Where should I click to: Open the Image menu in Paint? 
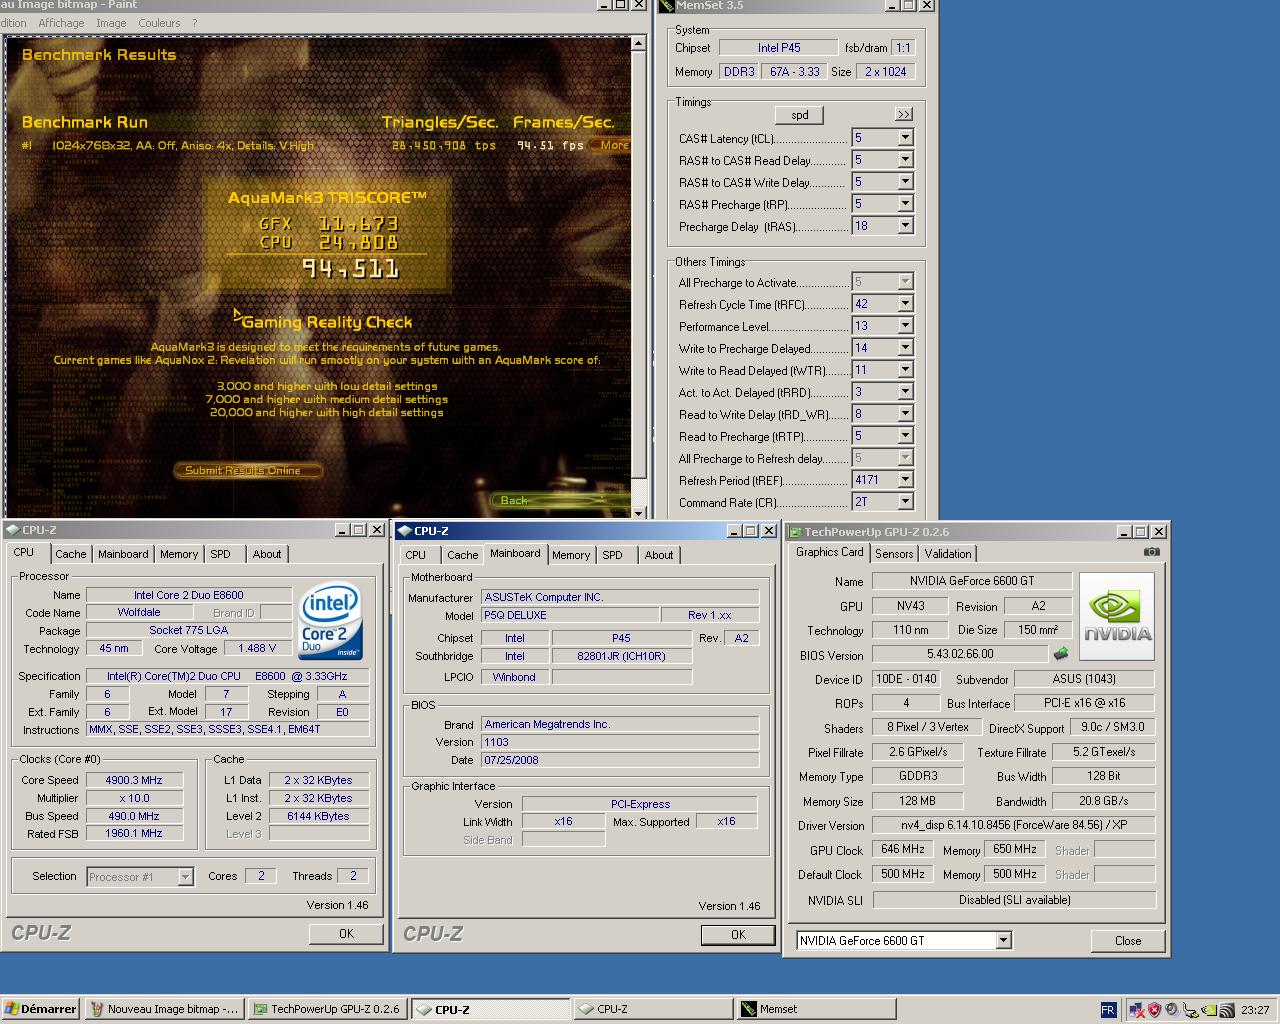pos(111,23)
